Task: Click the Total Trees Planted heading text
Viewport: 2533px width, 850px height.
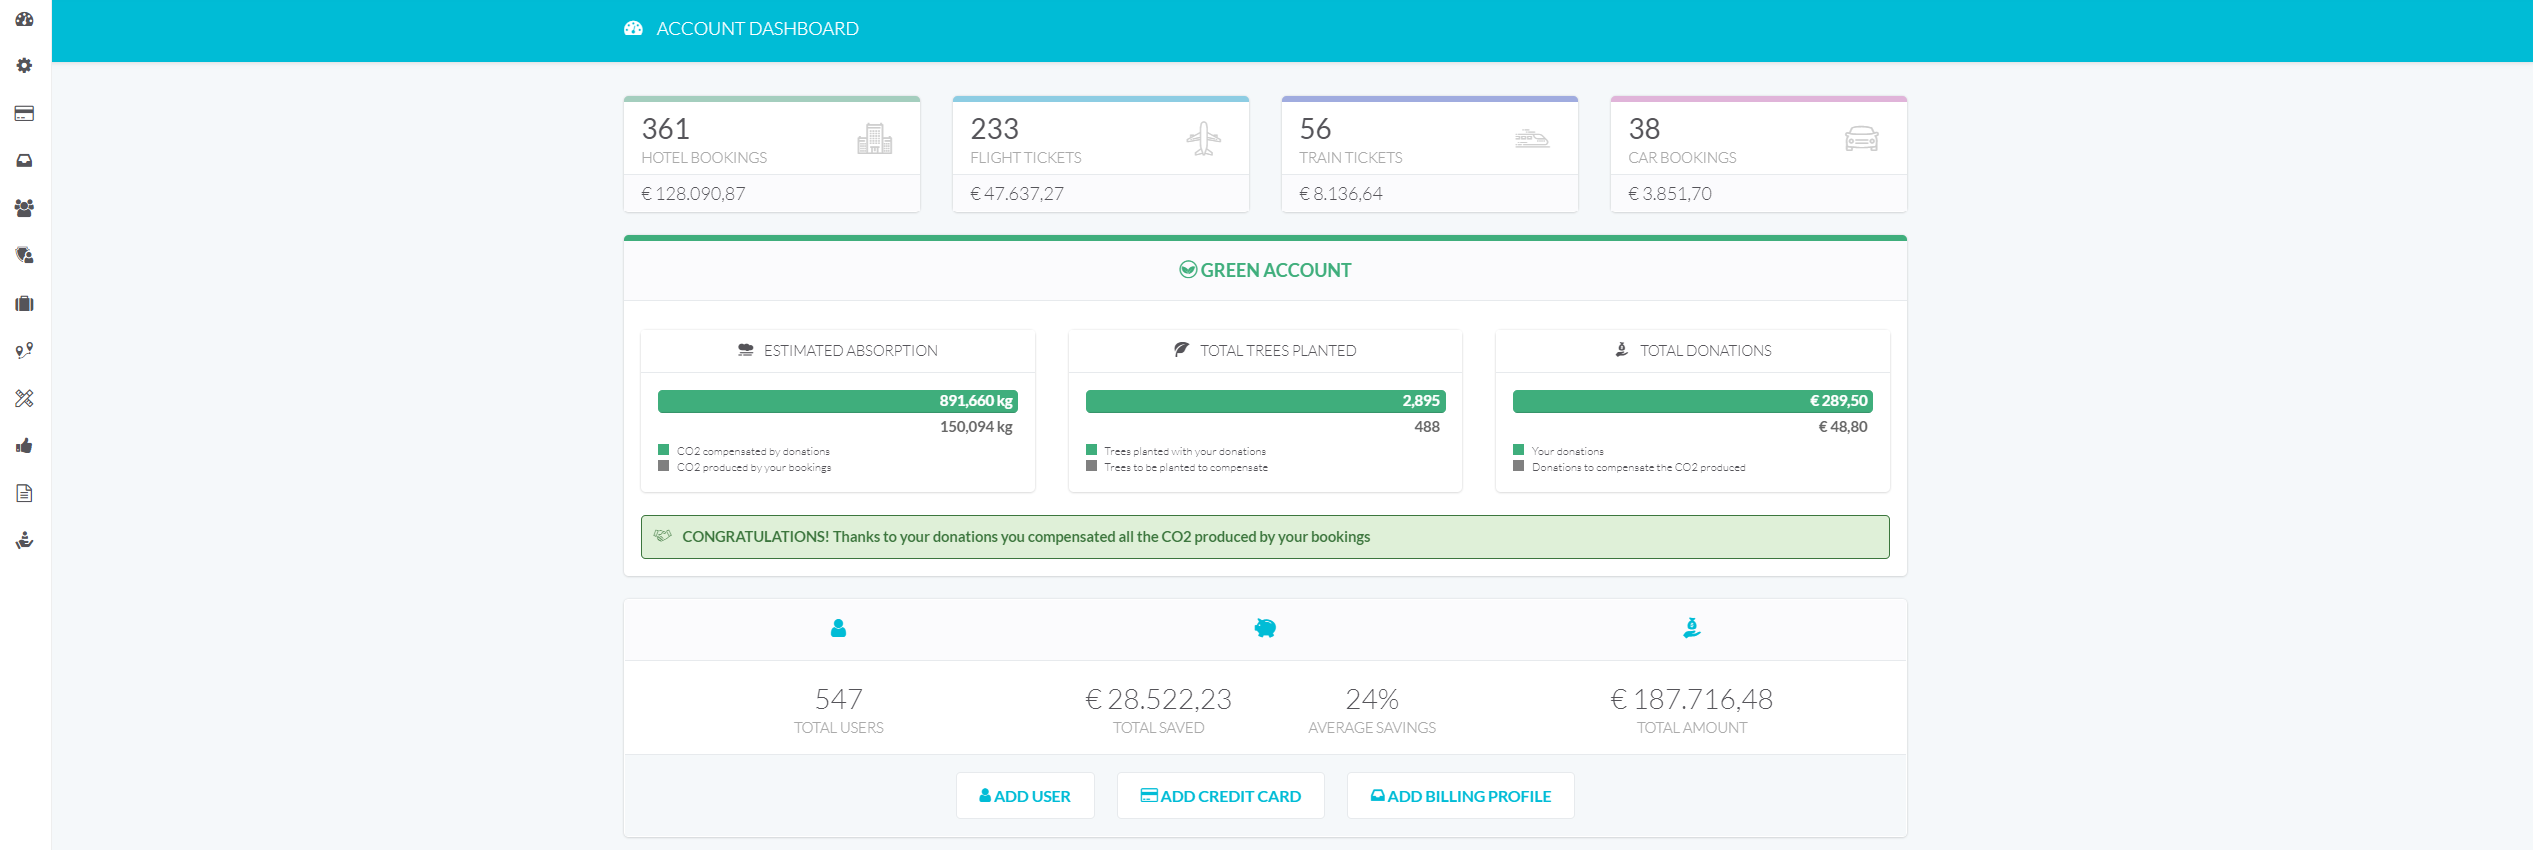Action: (x=1278, y=351)
